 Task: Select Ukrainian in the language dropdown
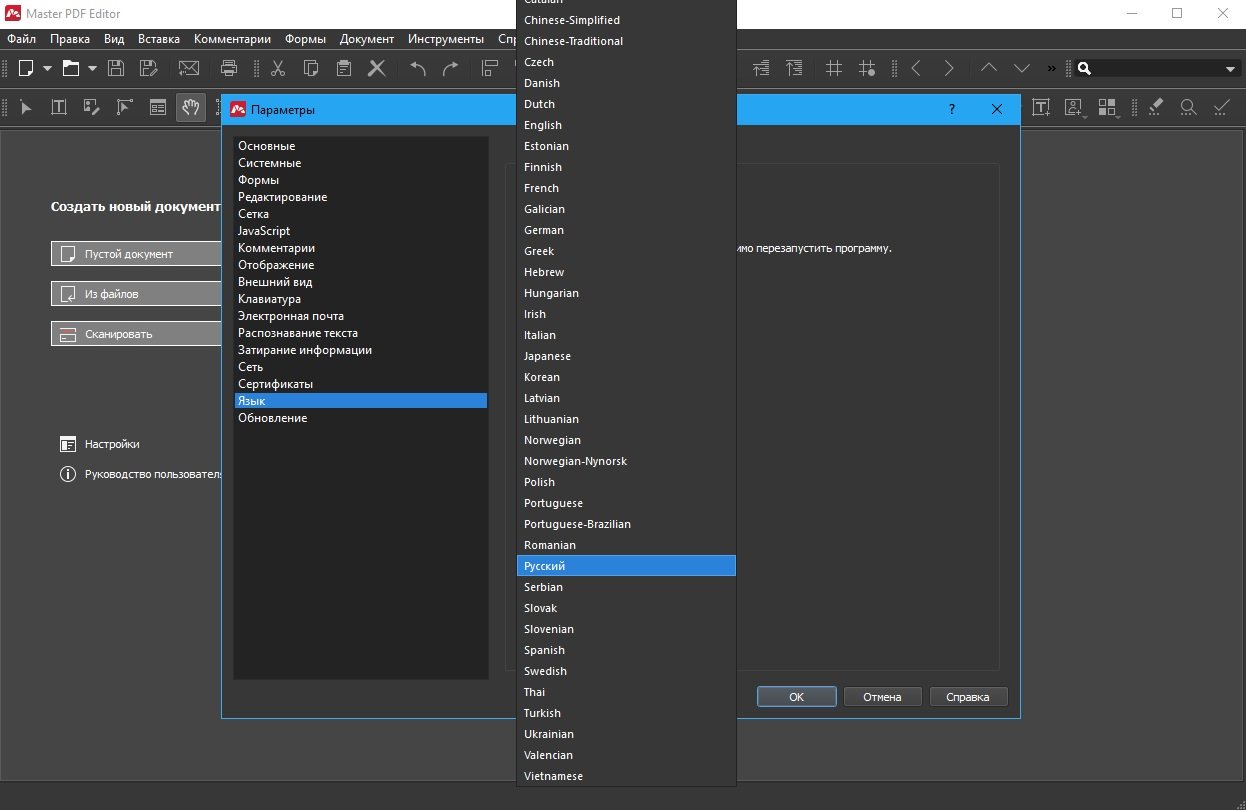(x=549, y=734)
